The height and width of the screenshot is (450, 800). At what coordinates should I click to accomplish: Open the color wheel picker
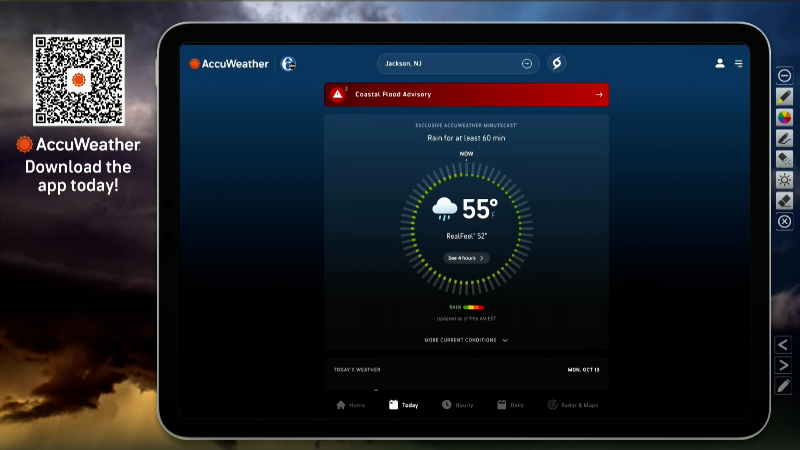point(785,117)
